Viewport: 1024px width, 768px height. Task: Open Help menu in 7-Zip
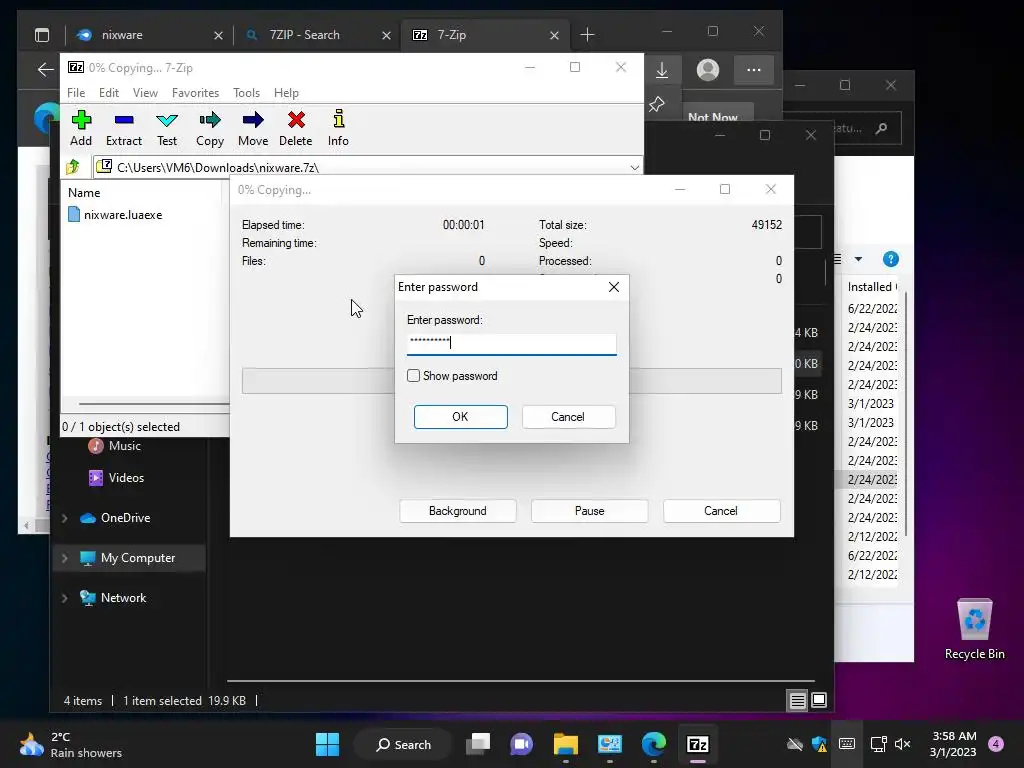point(286,93)
